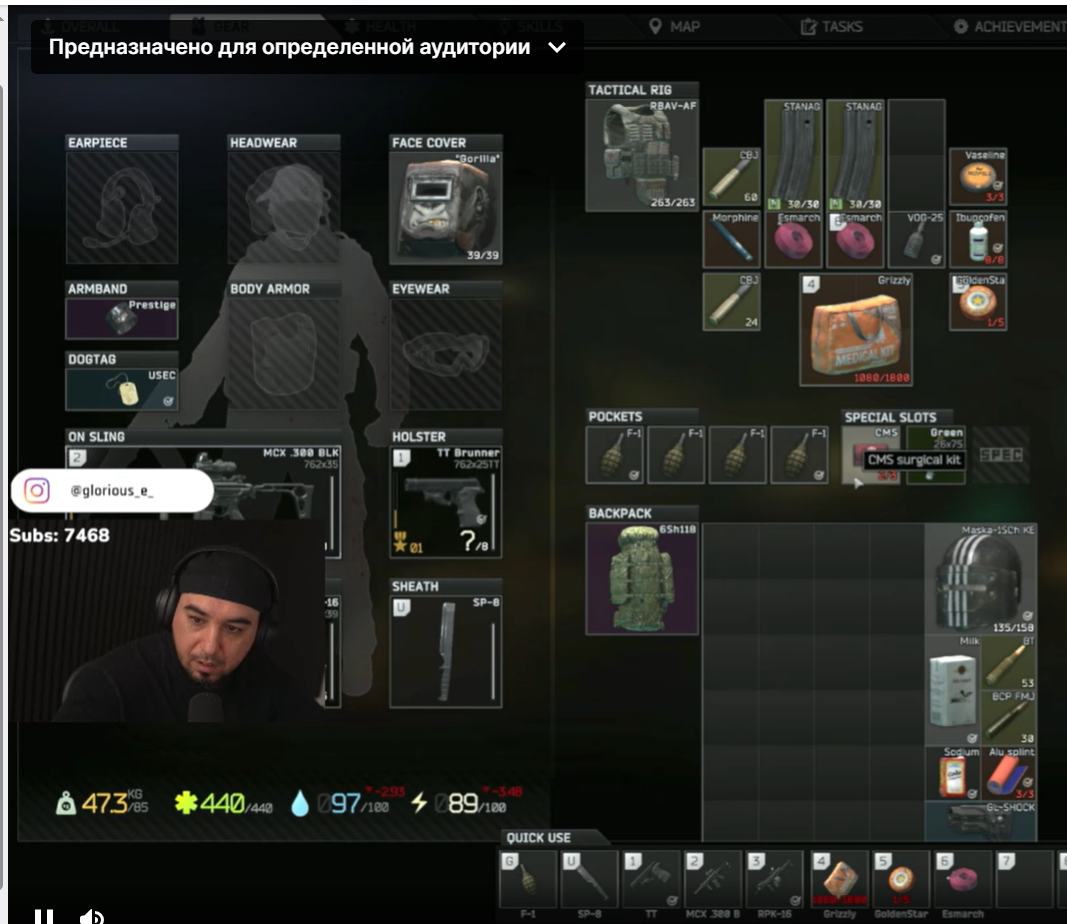
Task: Select the Sodium pack in backpack
Action: [x=953, y=773]
